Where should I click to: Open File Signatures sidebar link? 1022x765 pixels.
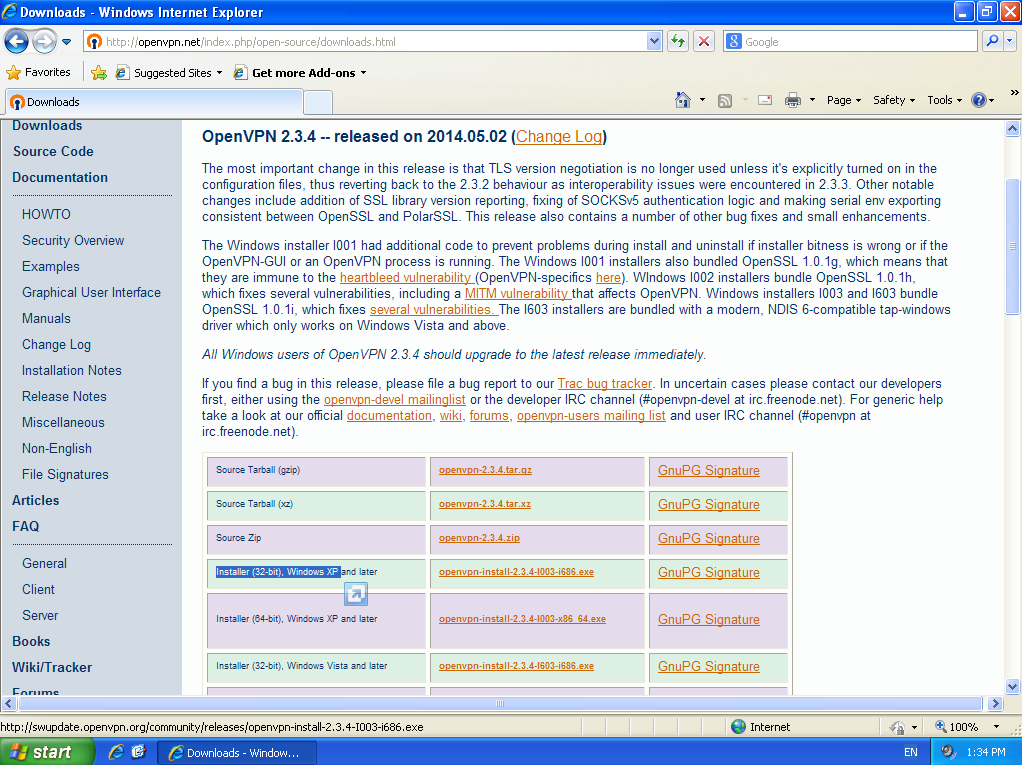[65, 474]
